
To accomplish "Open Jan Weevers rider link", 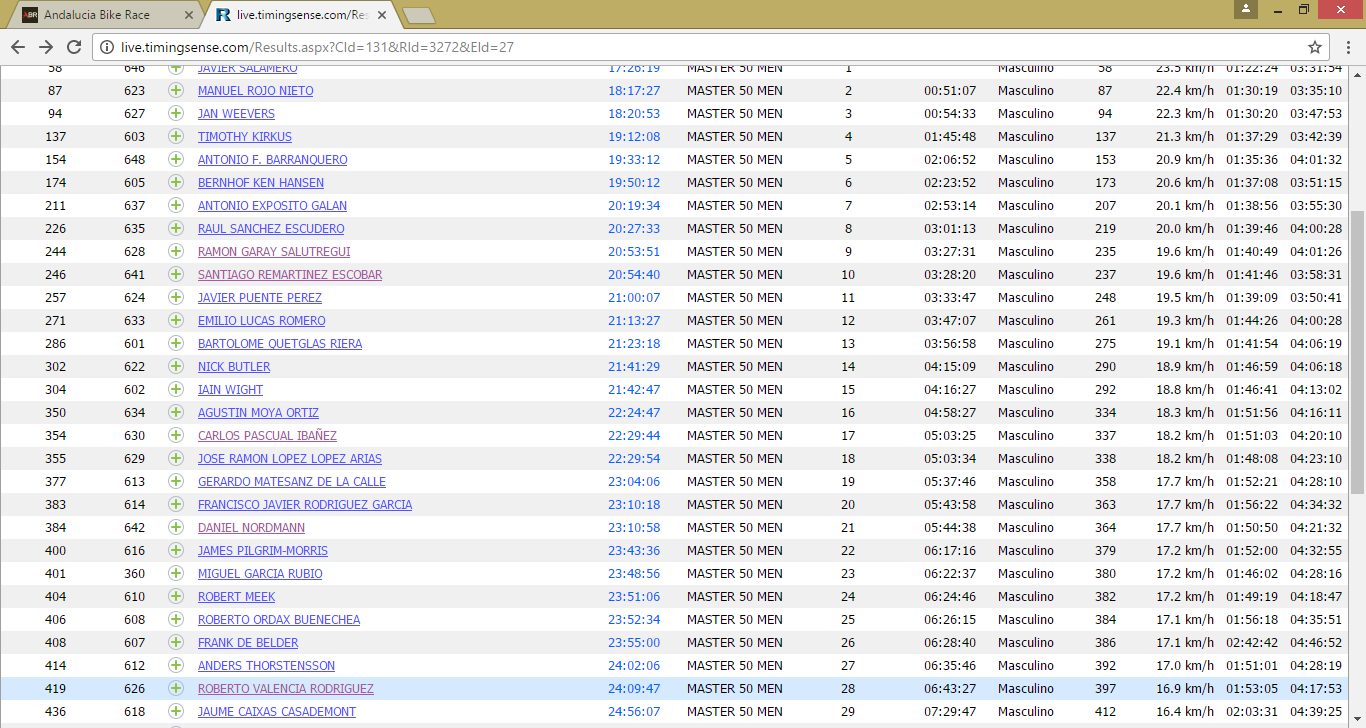I will (236, 114).
